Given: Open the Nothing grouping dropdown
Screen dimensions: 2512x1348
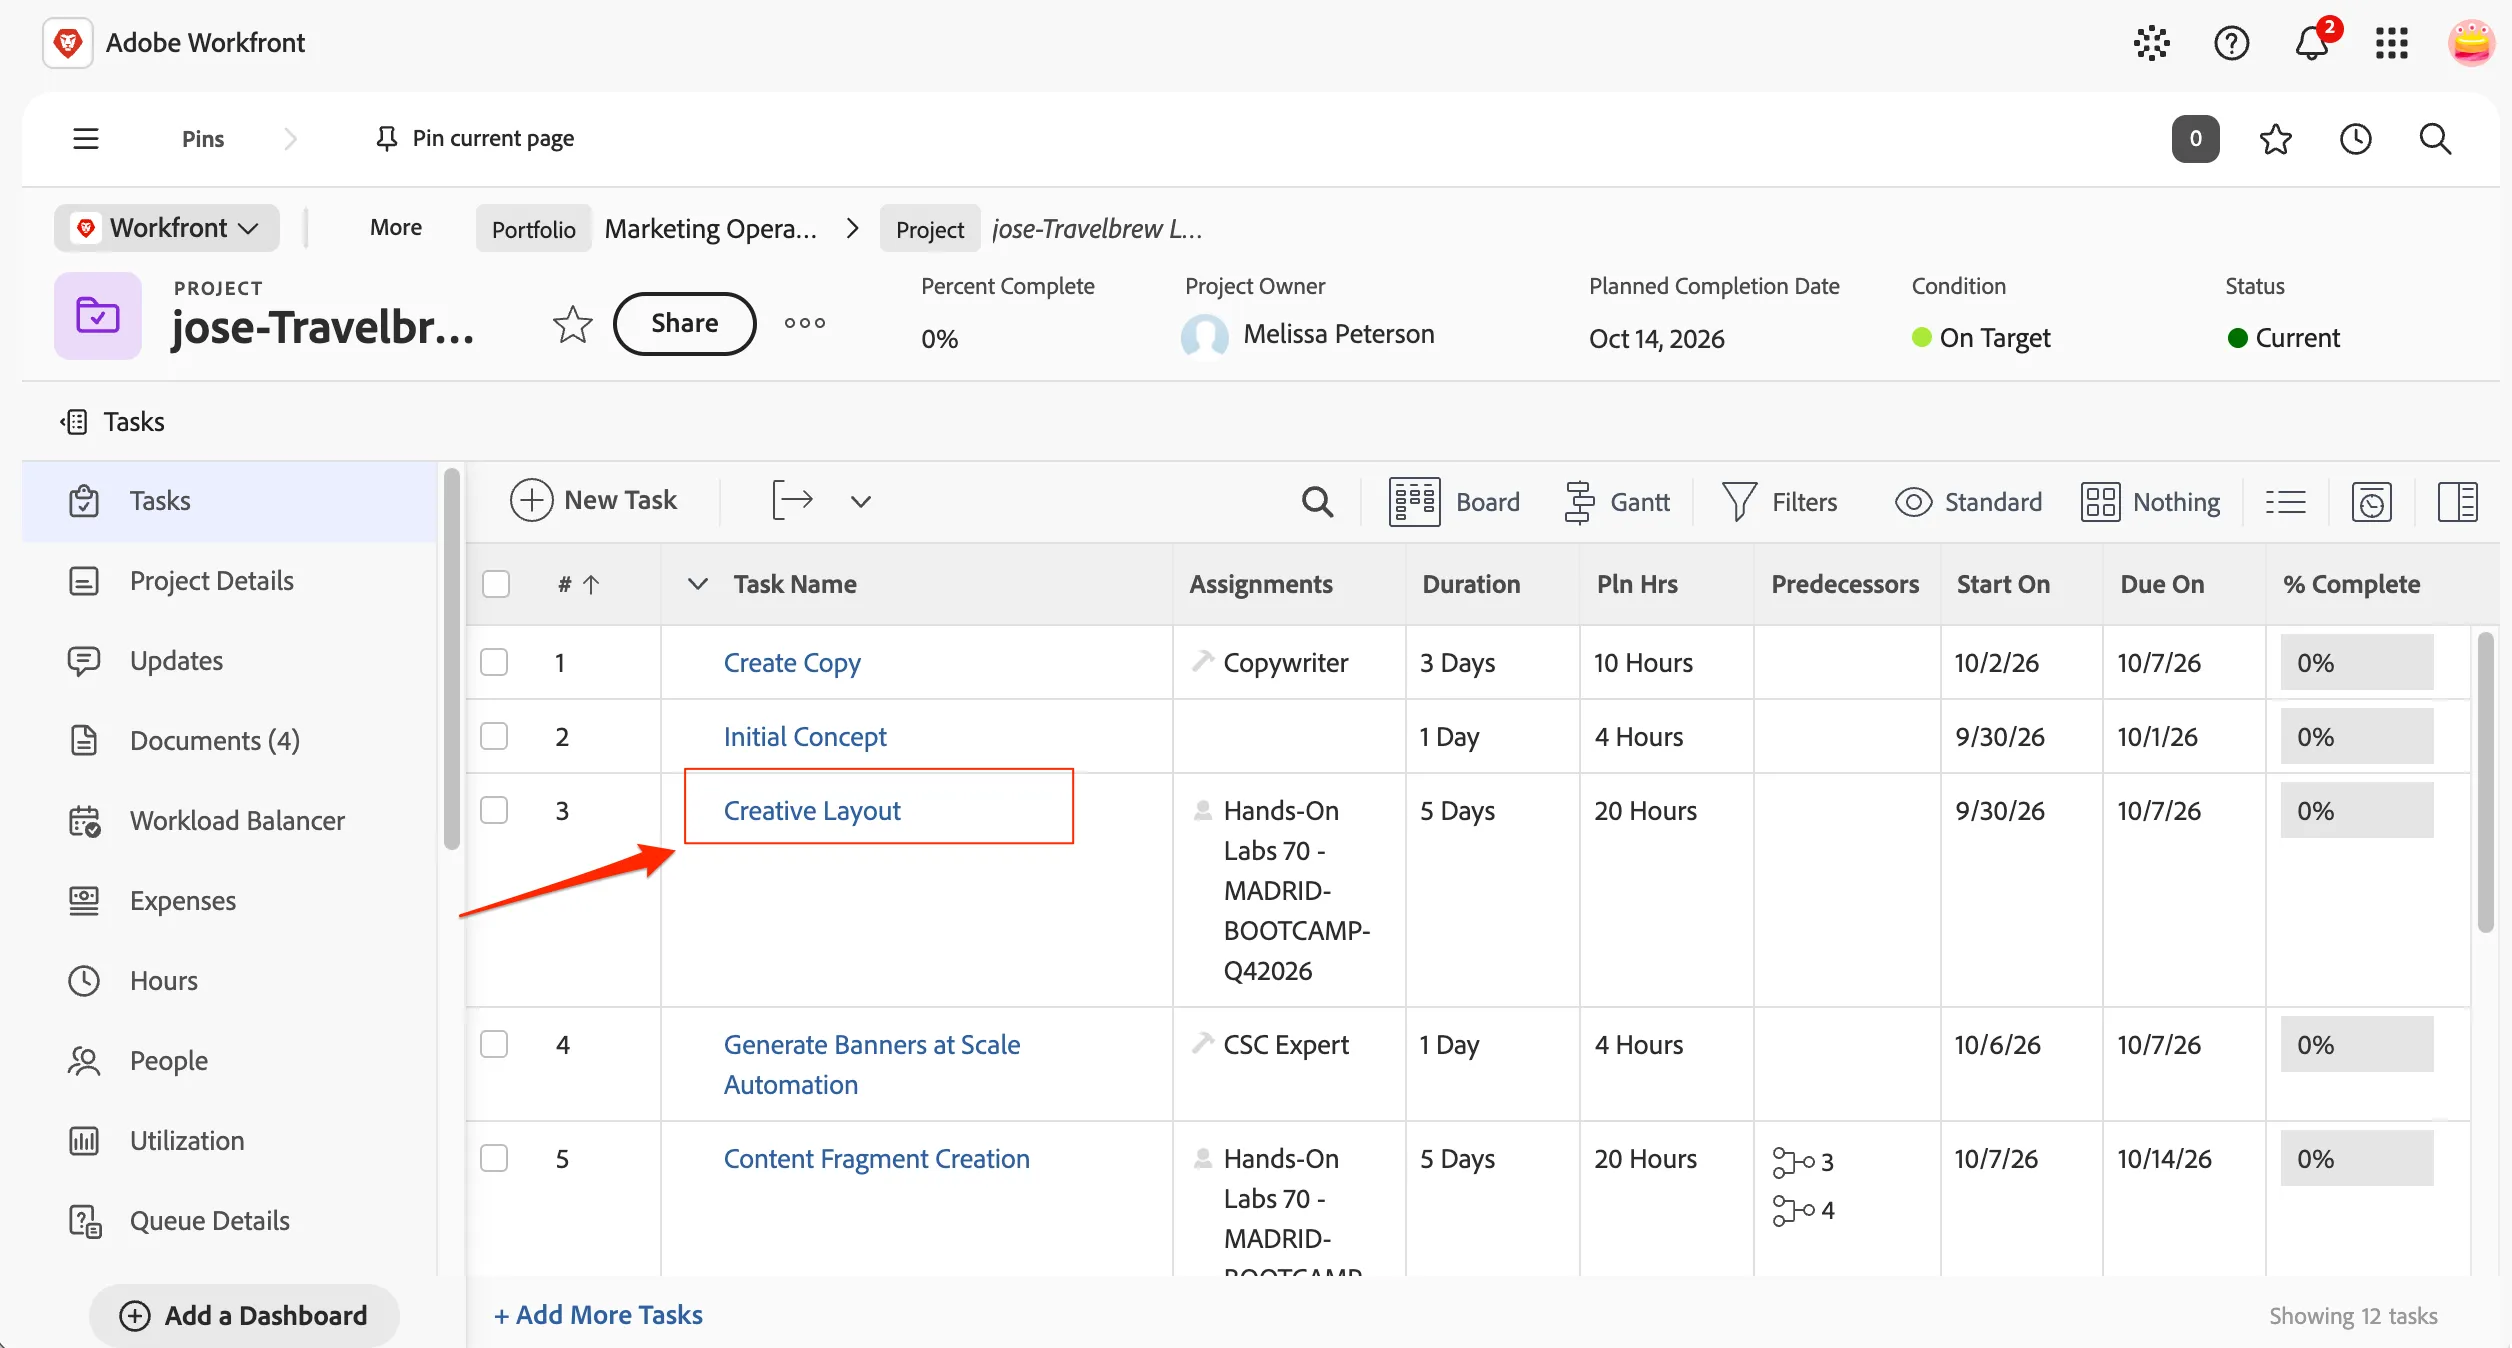Looking at the screenshot, I should pyautogui.click(x=2150, y=501).
